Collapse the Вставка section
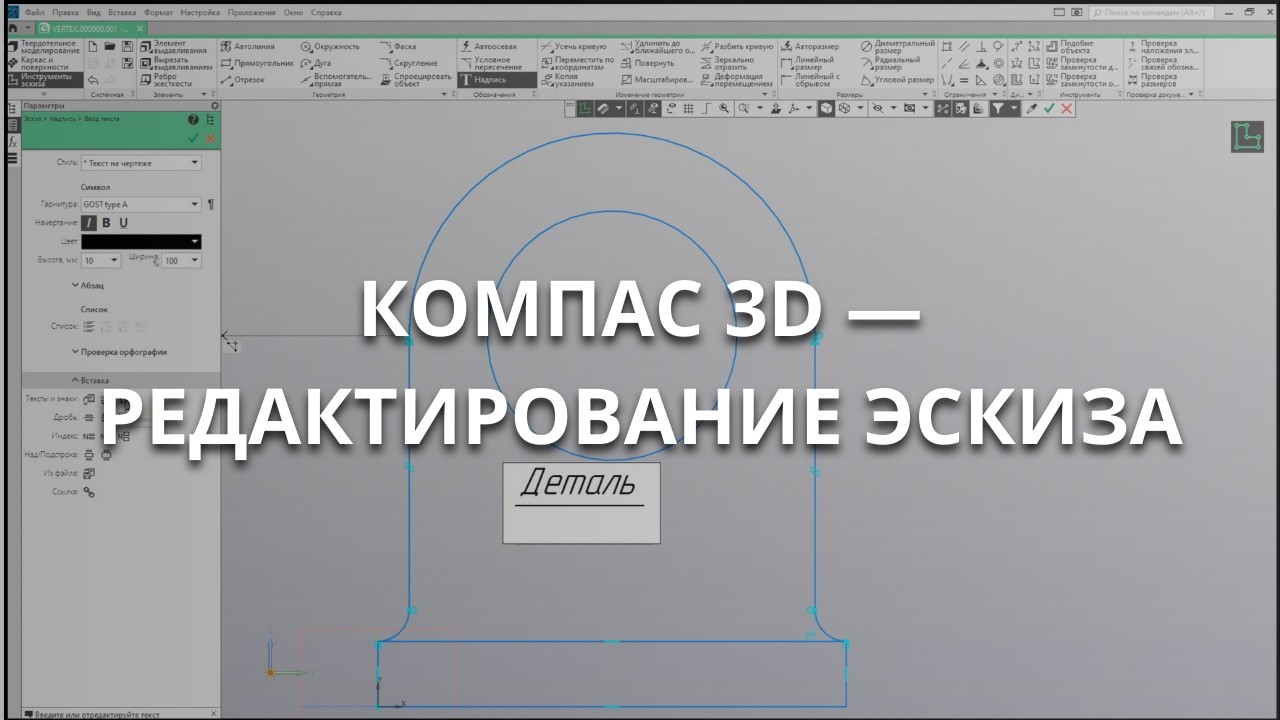 [90, 380]
